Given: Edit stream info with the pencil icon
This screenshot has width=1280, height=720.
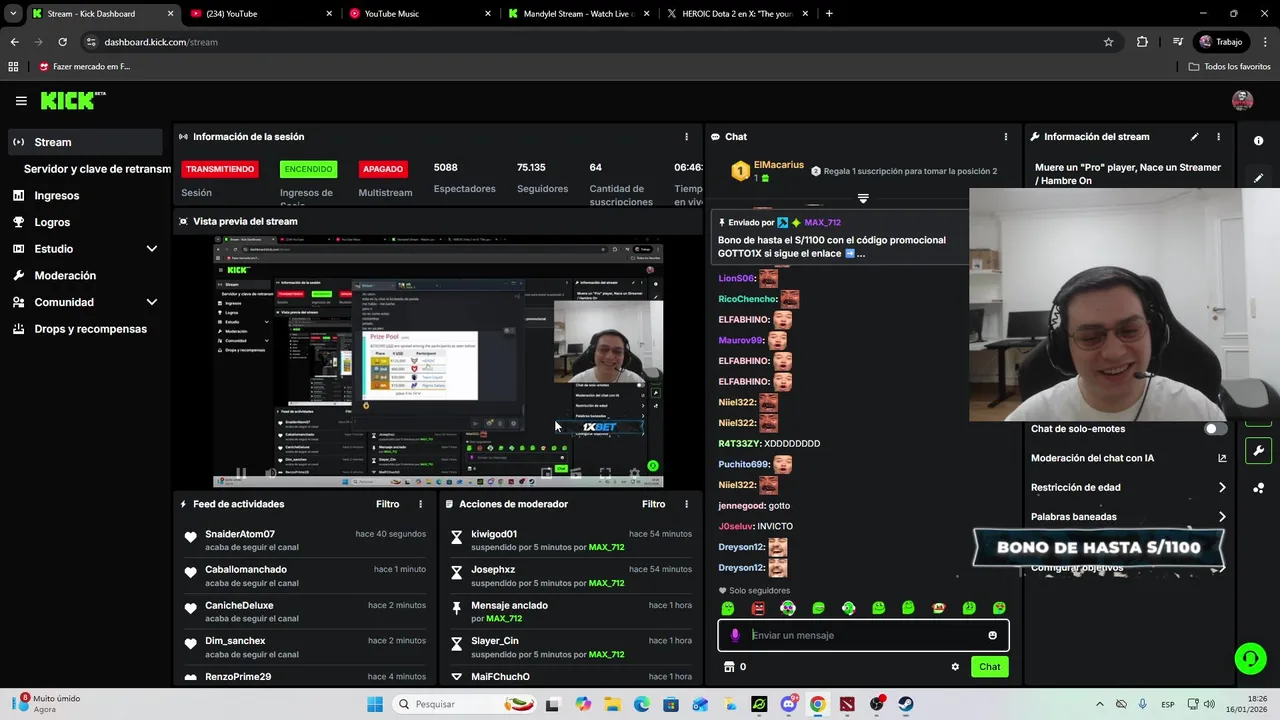Looking at the screenshot, I should 1194,137.
